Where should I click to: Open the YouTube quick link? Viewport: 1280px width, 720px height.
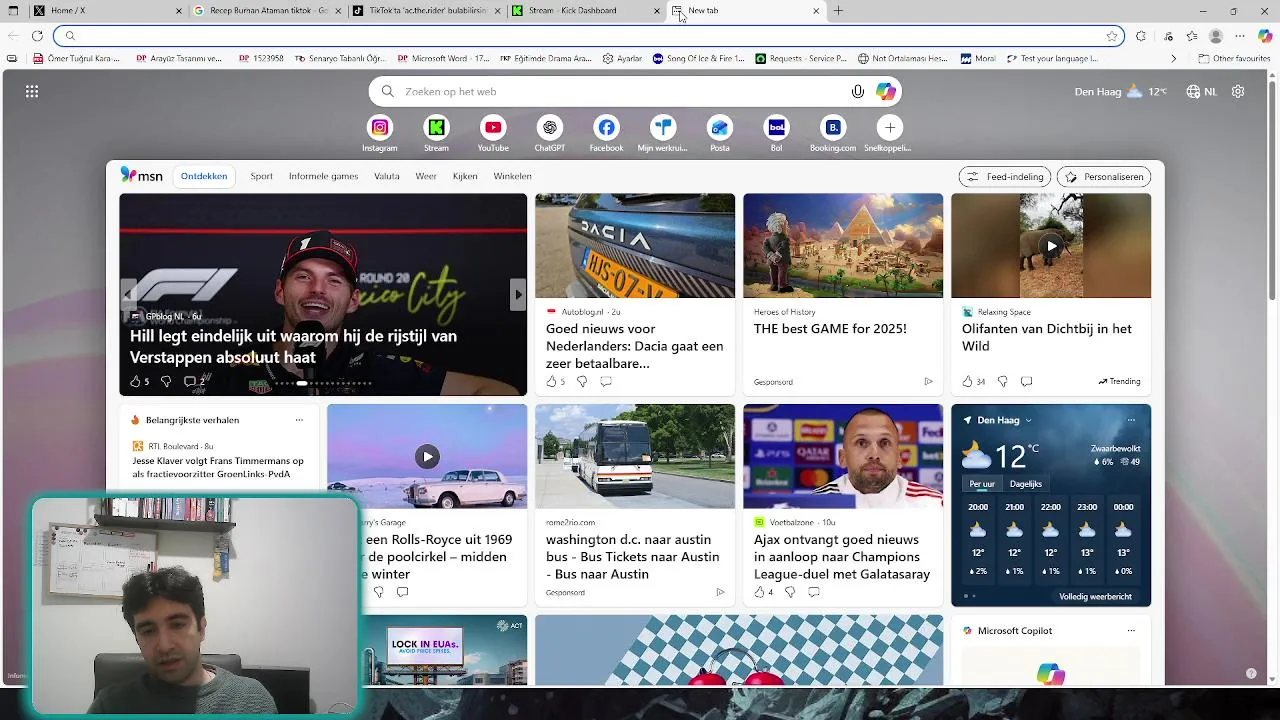point(493,128)
